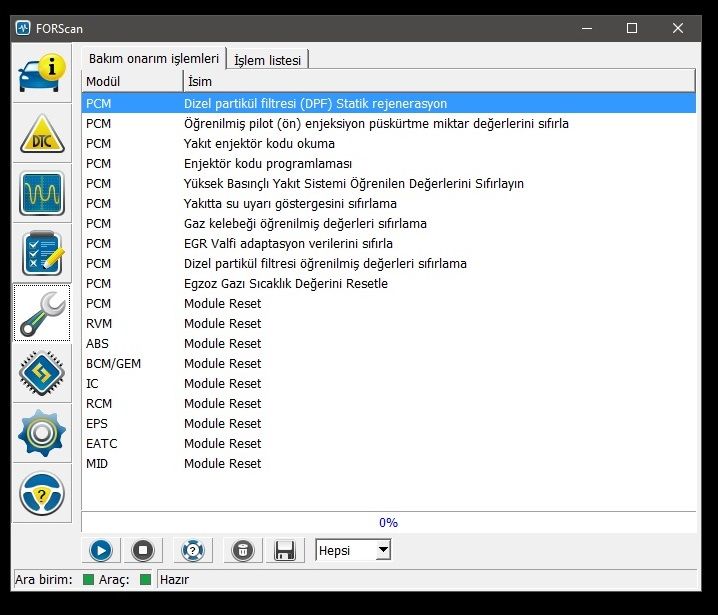The image size is (718, 615).
Task: Select the EPS Module Reset row
Action: (389, 424)
